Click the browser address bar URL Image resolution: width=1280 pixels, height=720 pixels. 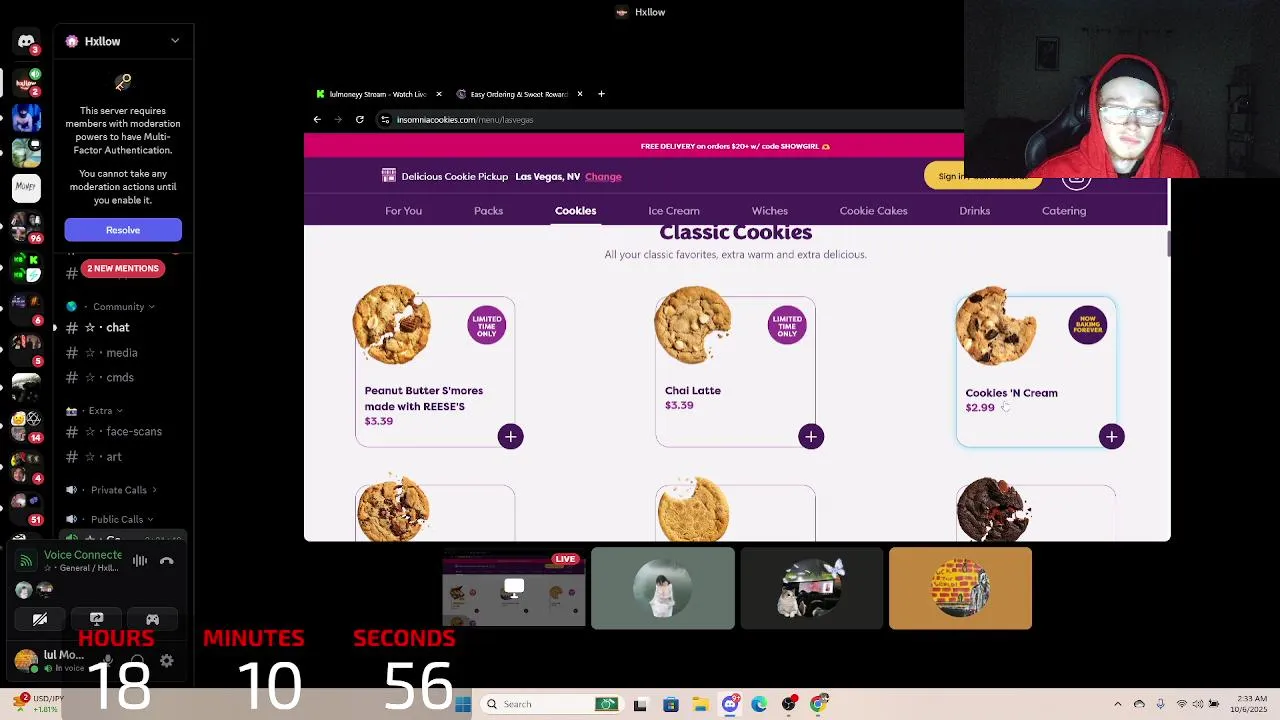[465, 120]
